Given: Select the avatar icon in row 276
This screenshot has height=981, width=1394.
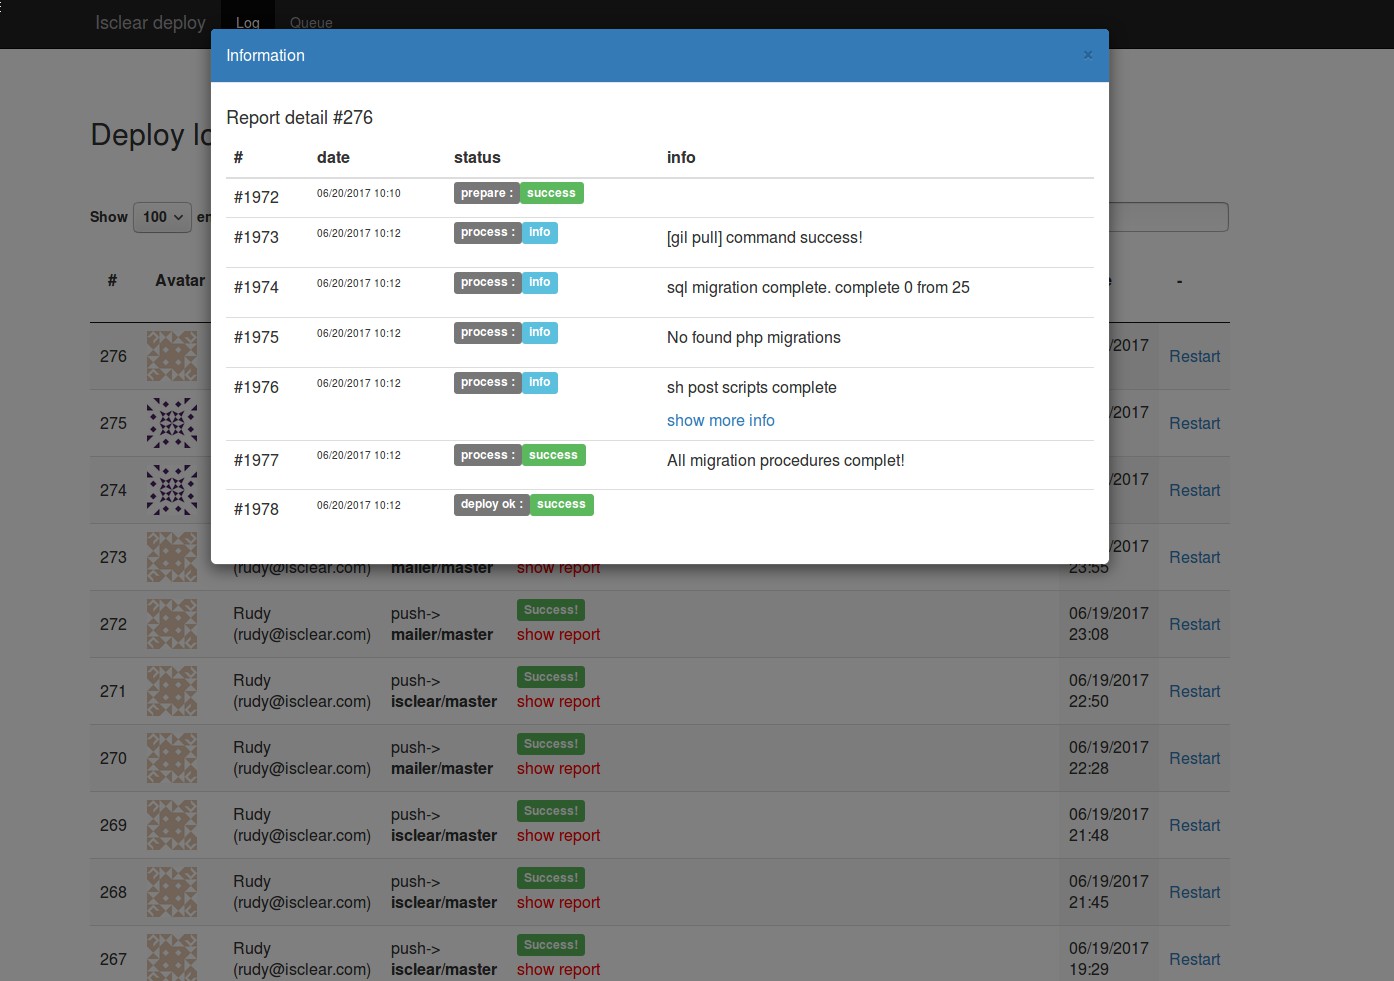Looking at the screenshot, I should coord(172,356).
